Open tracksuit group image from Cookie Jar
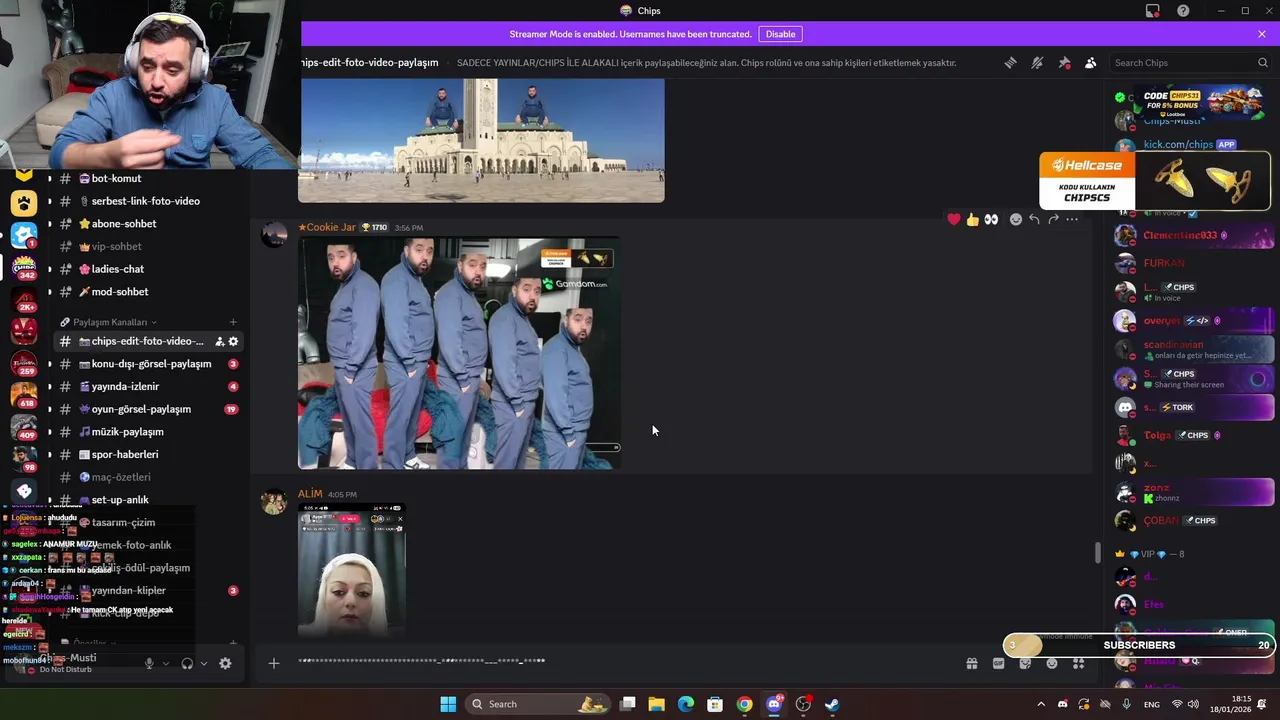This screenshot has width=1280, height=720. pyautogui.click(x=459, y=352)
